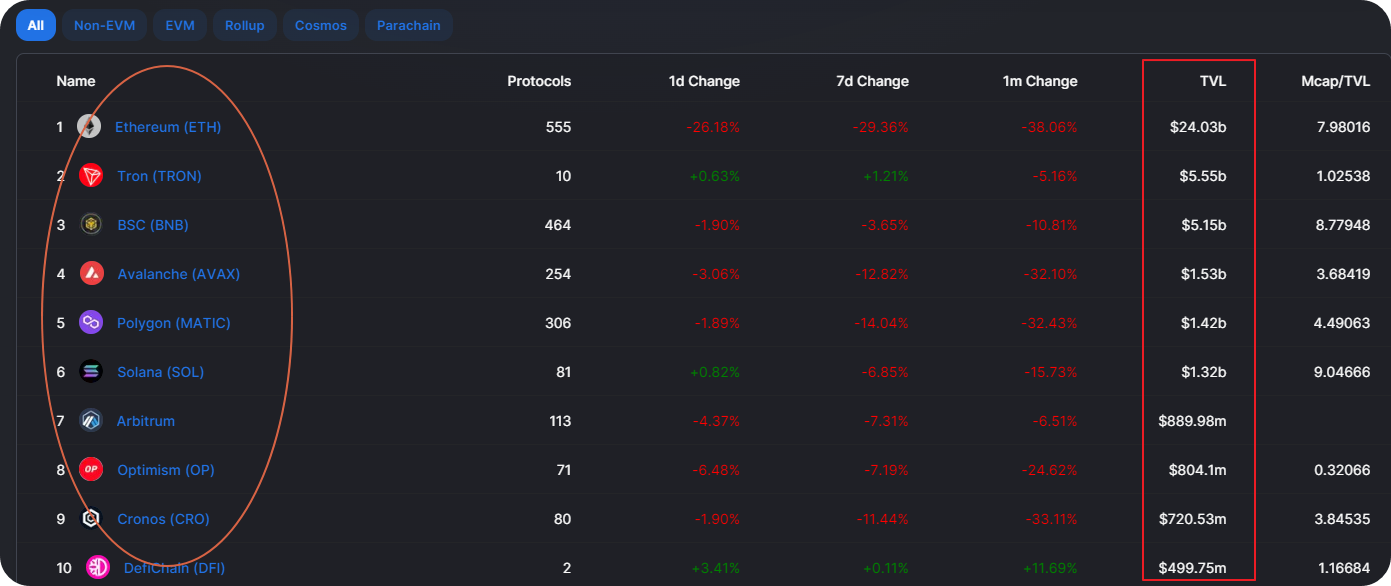Open the BSC (BNB) chain link

153,225
